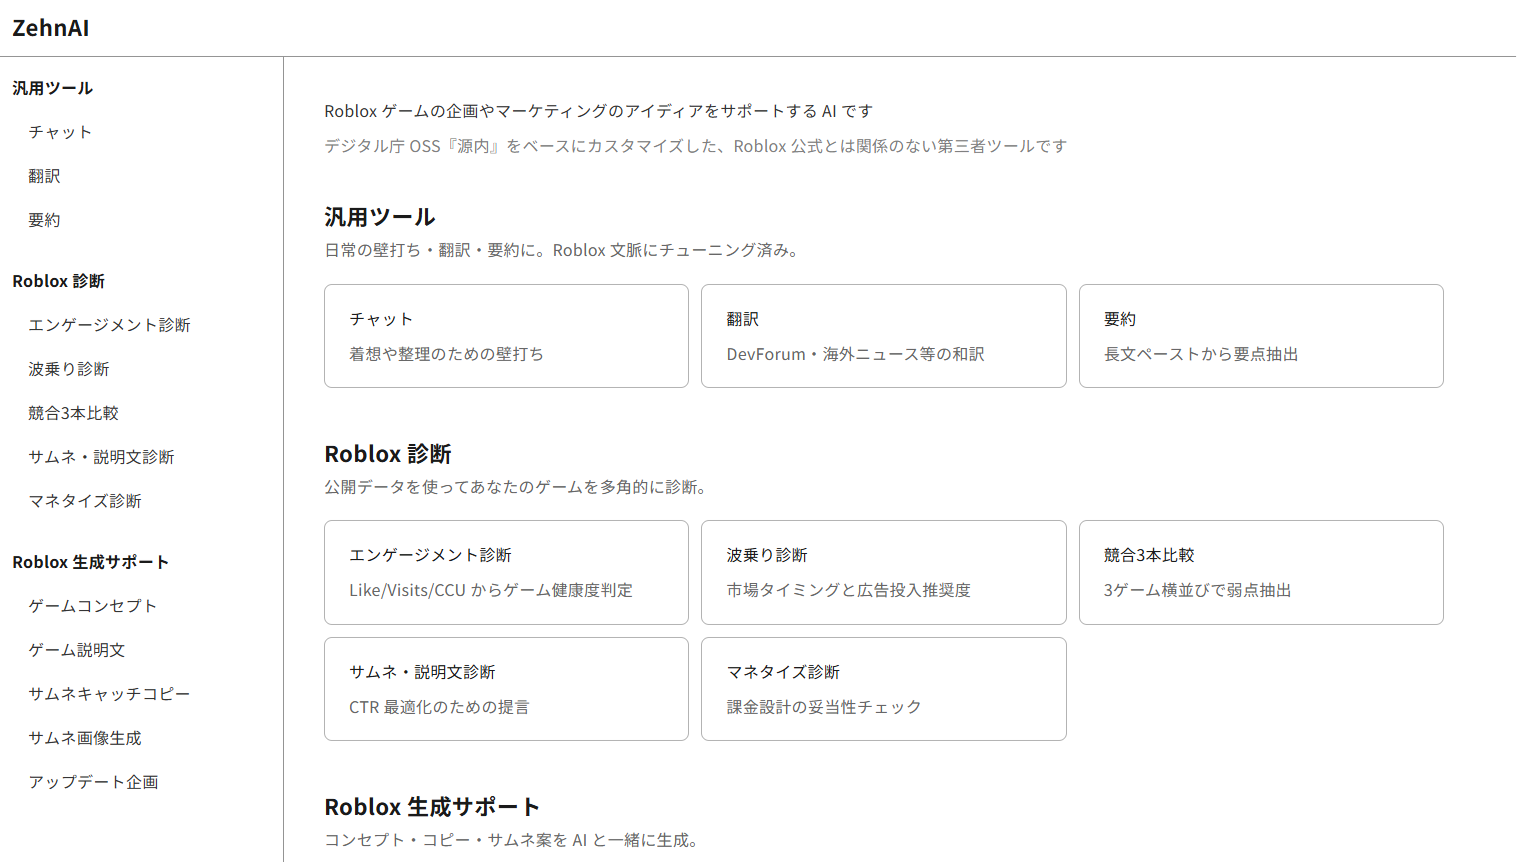Select 波乗り診断 in the sidebar
This screenshot has height=862, width=1517.
[69, 369]
